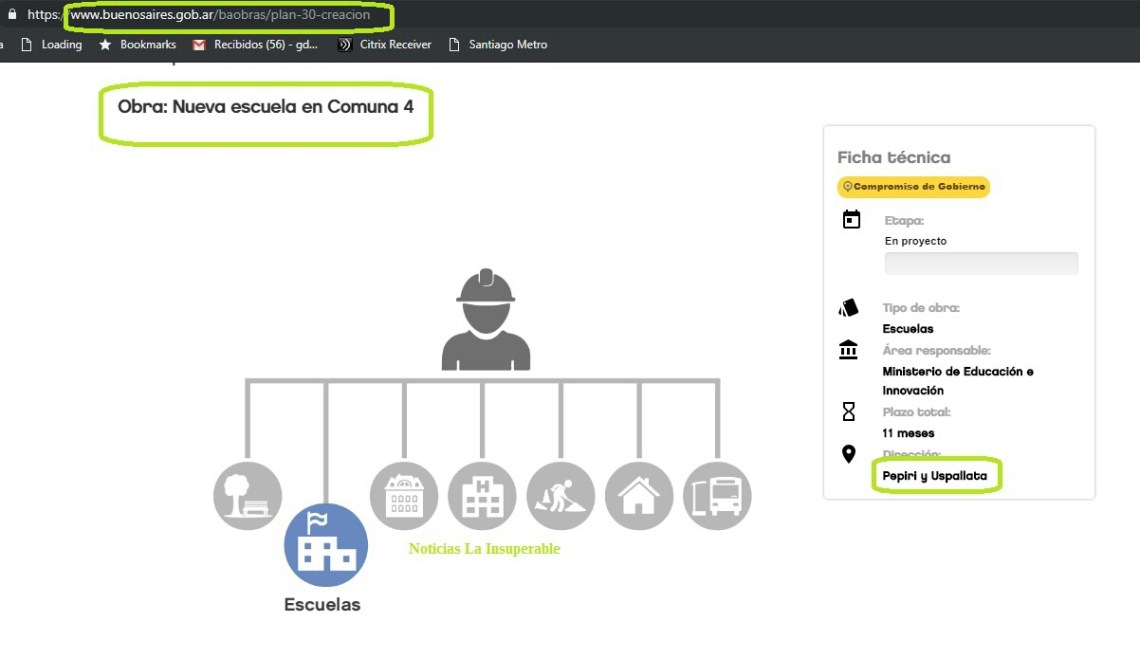The height and width of the screenshot is (658, 1140).
Task: Click the hourglass icon beside Plazo total
Action: (849, 412)
